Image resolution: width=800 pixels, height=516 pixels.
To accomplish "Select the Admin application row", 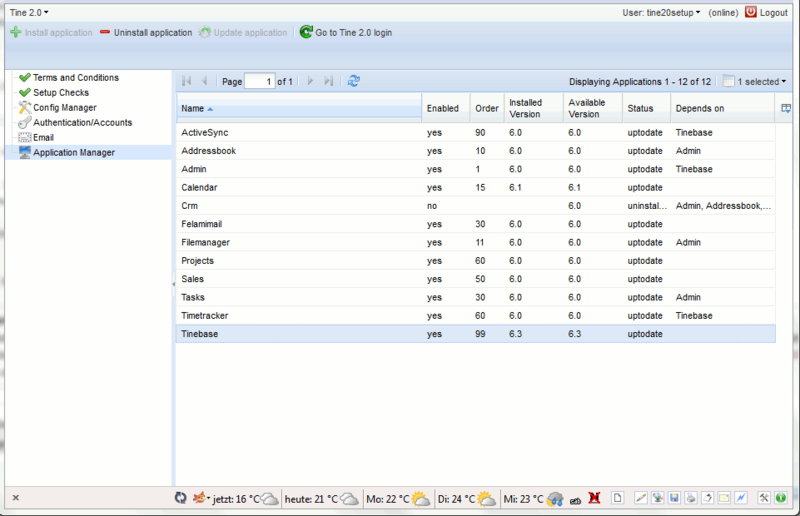I will point(476,169).
